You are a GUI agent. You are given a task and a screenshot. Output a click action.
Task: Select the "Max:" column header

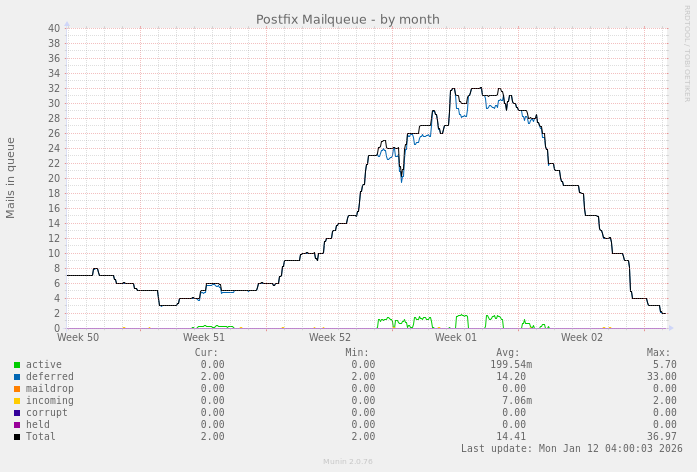pos(658,353)
